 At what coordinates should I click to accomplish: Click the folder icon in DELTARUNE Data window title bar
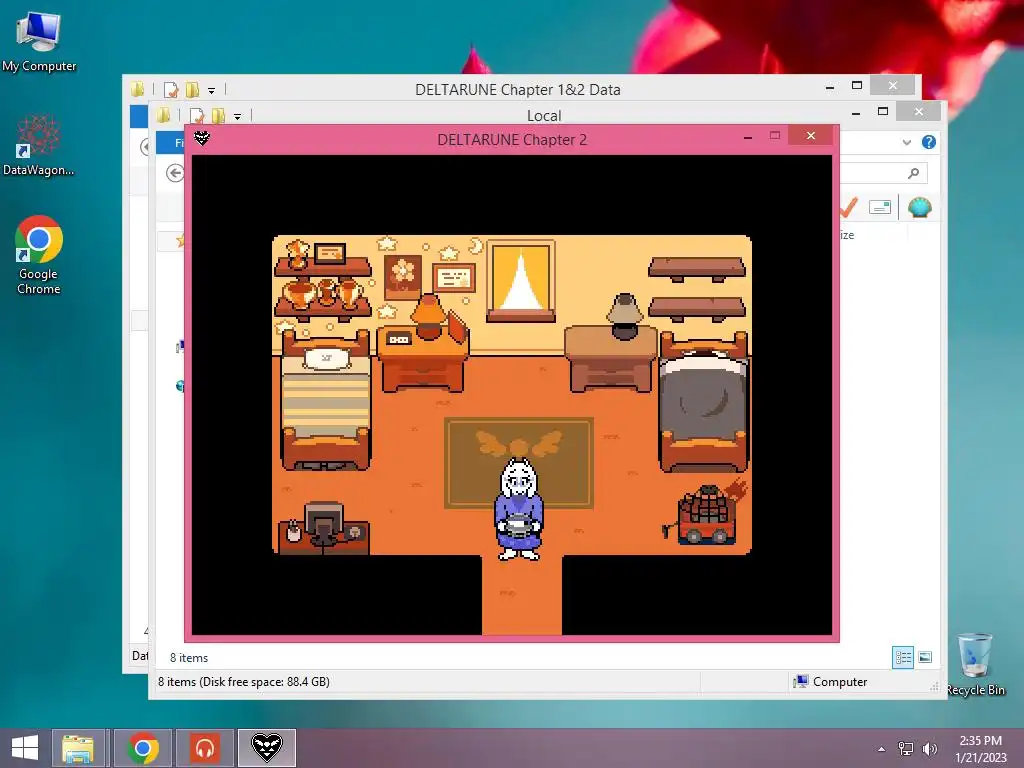[x=137, y=89]
